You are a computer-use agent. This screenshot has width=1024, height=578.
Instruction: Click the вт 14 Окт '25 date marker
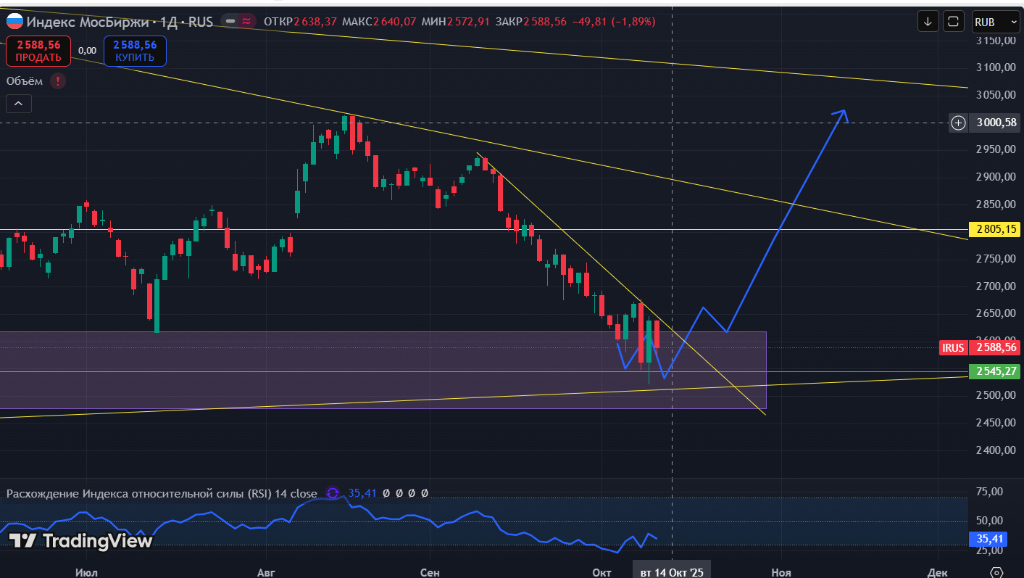pos(671,572)
